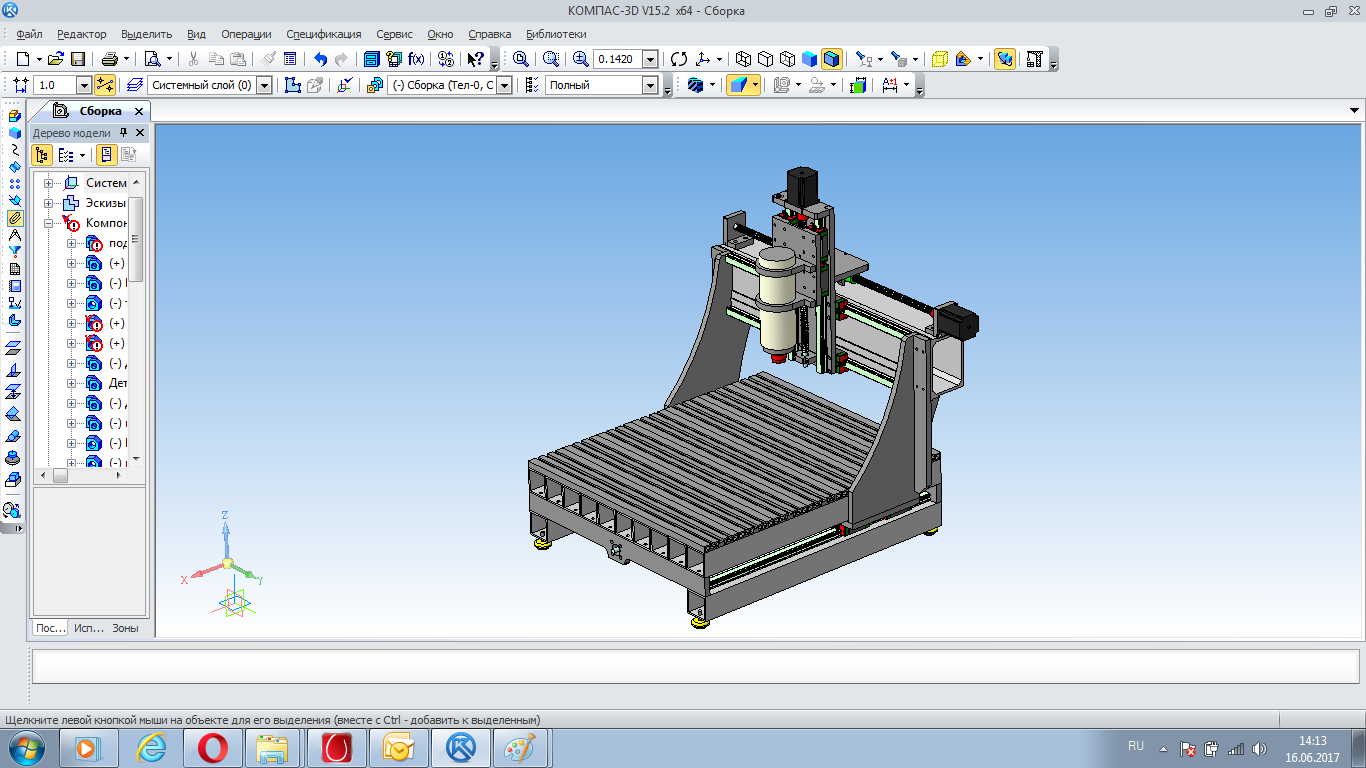Open the Спецификация menu

coord(324,34)
